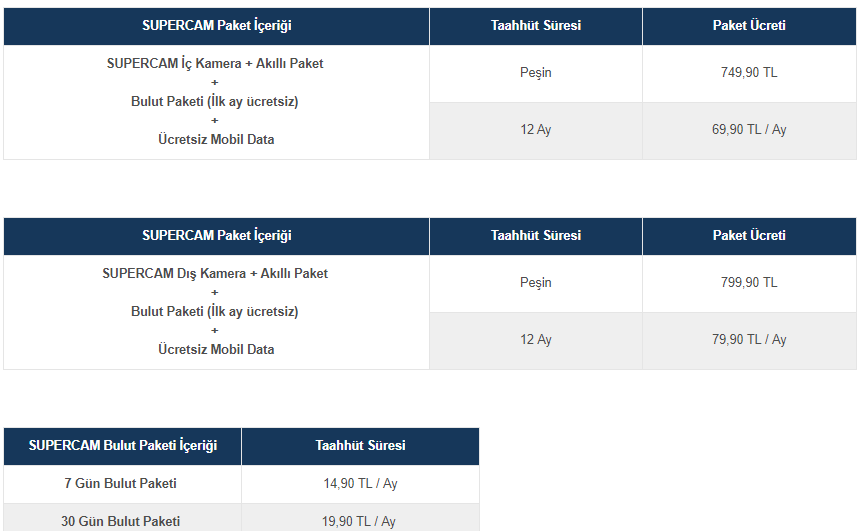The width and height of the screenshot is (863, 531).
Task: Select the 749,90 TL price cell
Action: coord(749,73)
